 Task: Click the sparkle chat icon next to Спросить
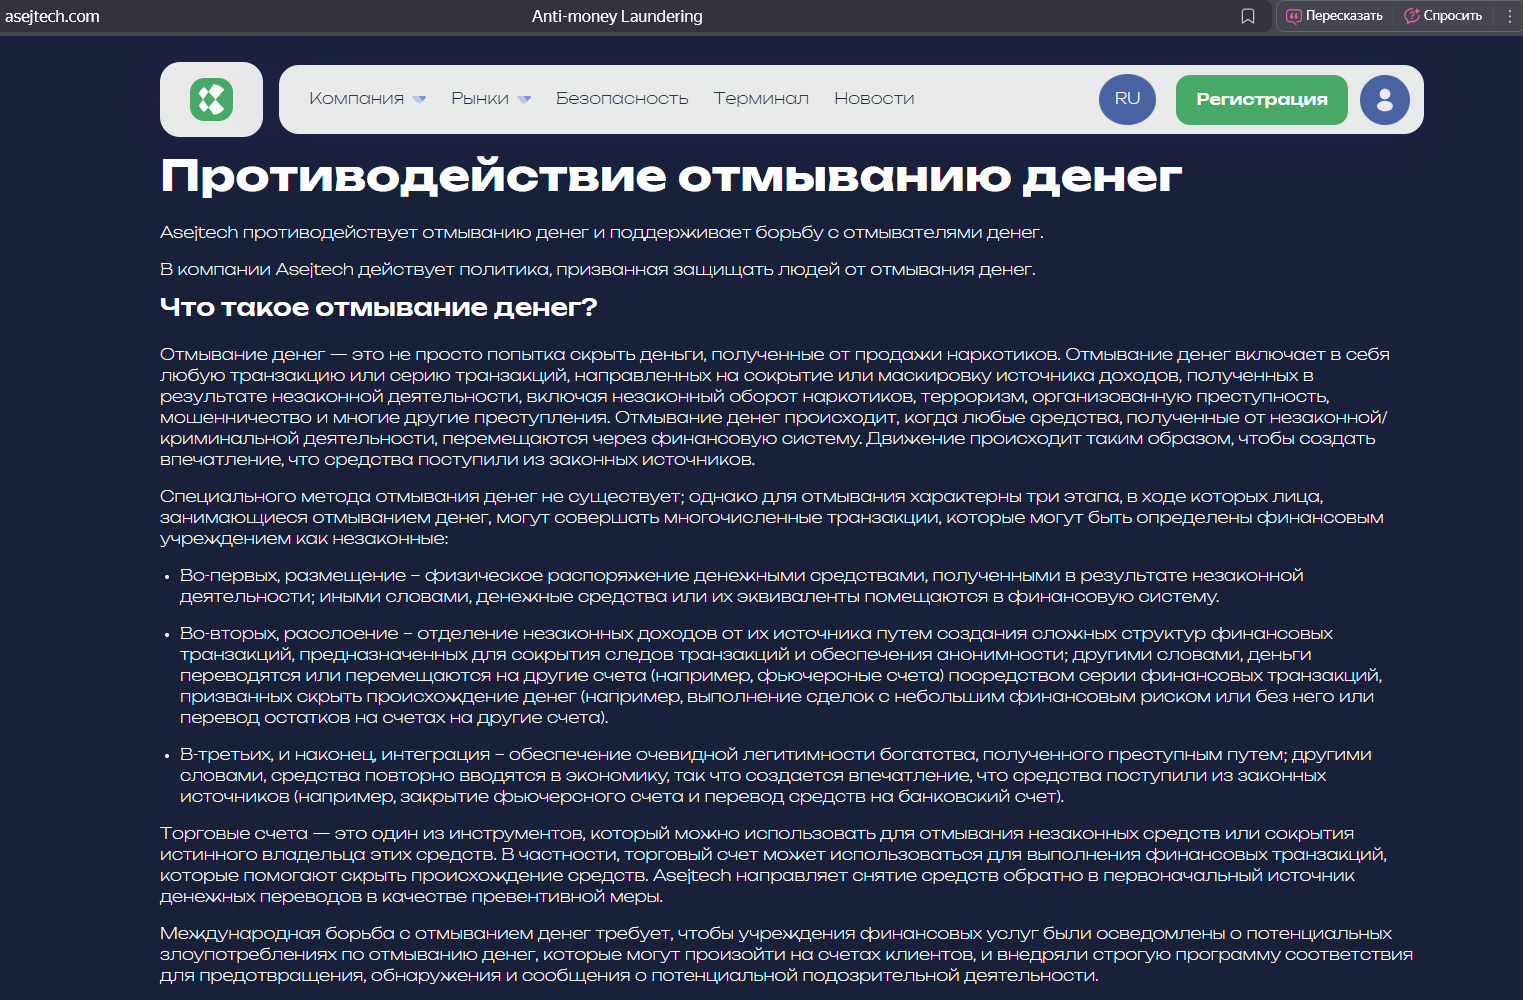point(1412,15)
